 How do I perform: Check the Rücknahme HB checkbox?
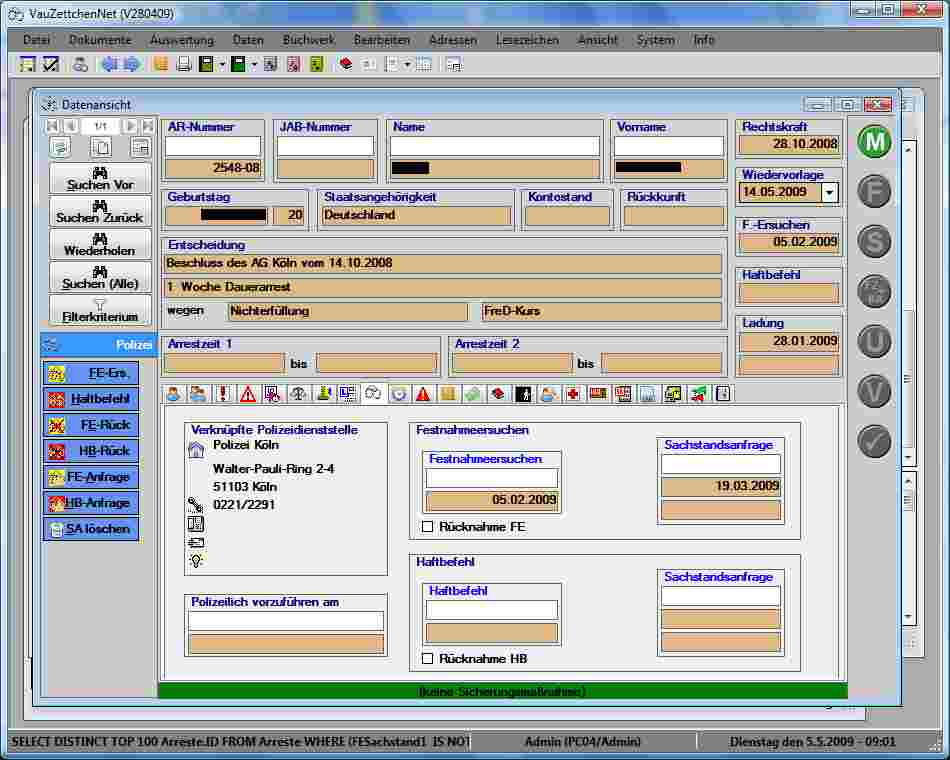click(427, 658)
